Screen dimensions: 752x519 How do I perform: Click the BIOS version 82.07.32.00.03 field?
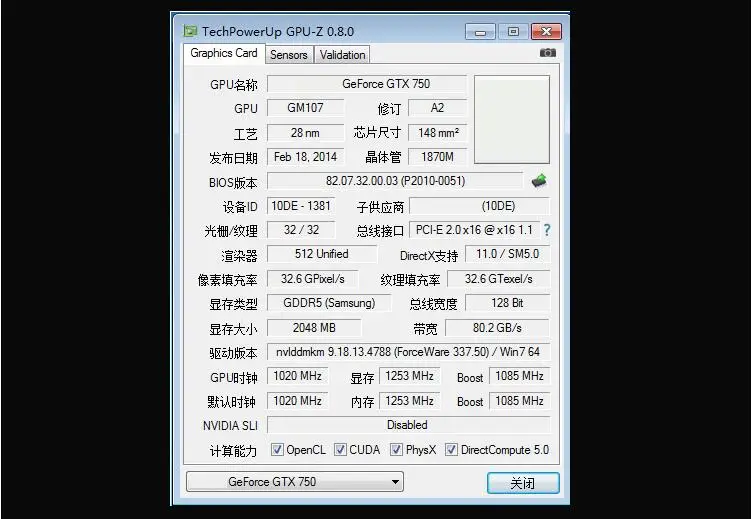pyautogui.click(x=395, y=181)
